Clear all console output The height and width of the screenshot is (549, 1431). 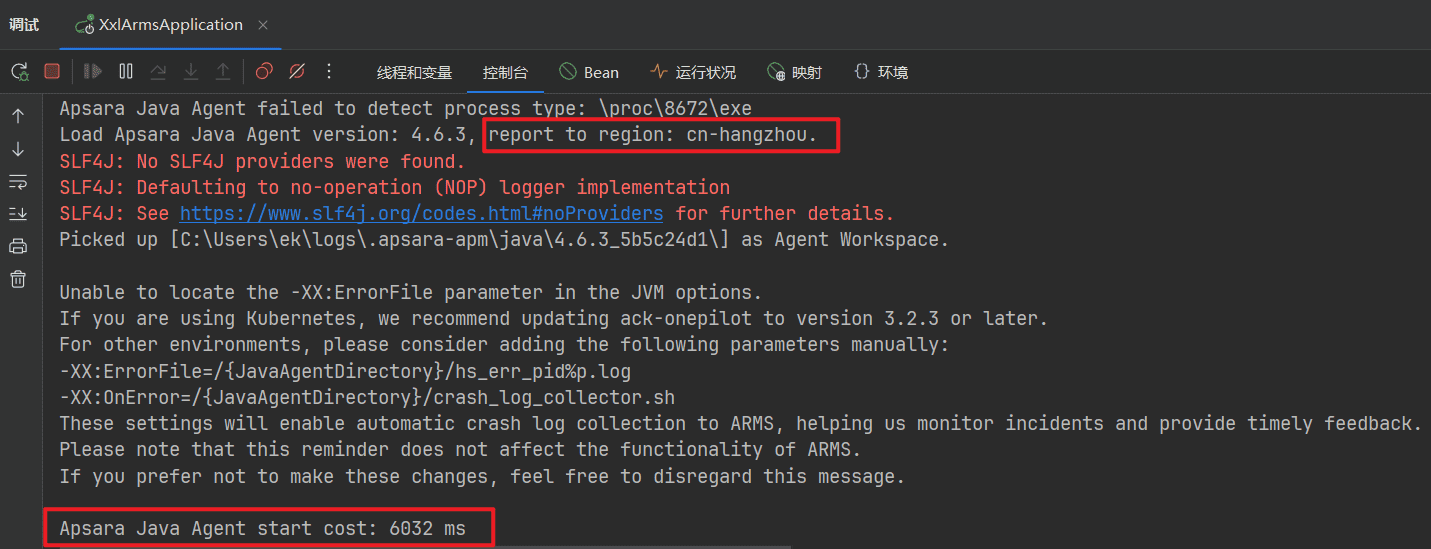click(x=18, y=279)
